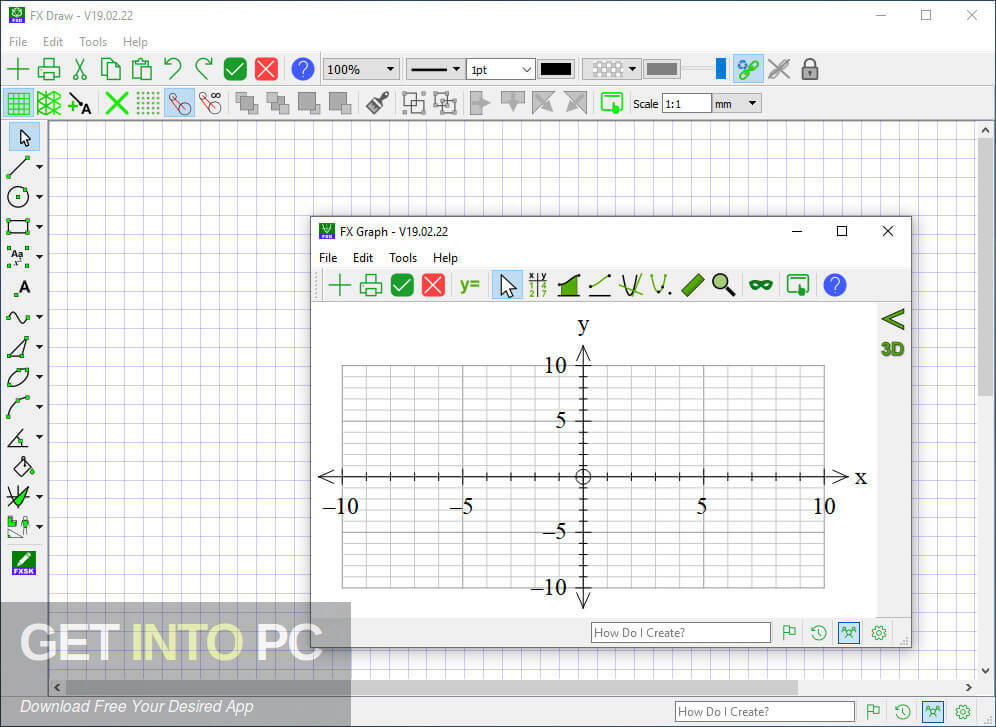Viewport: 996px width, 727px height.
Task: Expand the Rectangle tool options arrow
Action: 39,227
